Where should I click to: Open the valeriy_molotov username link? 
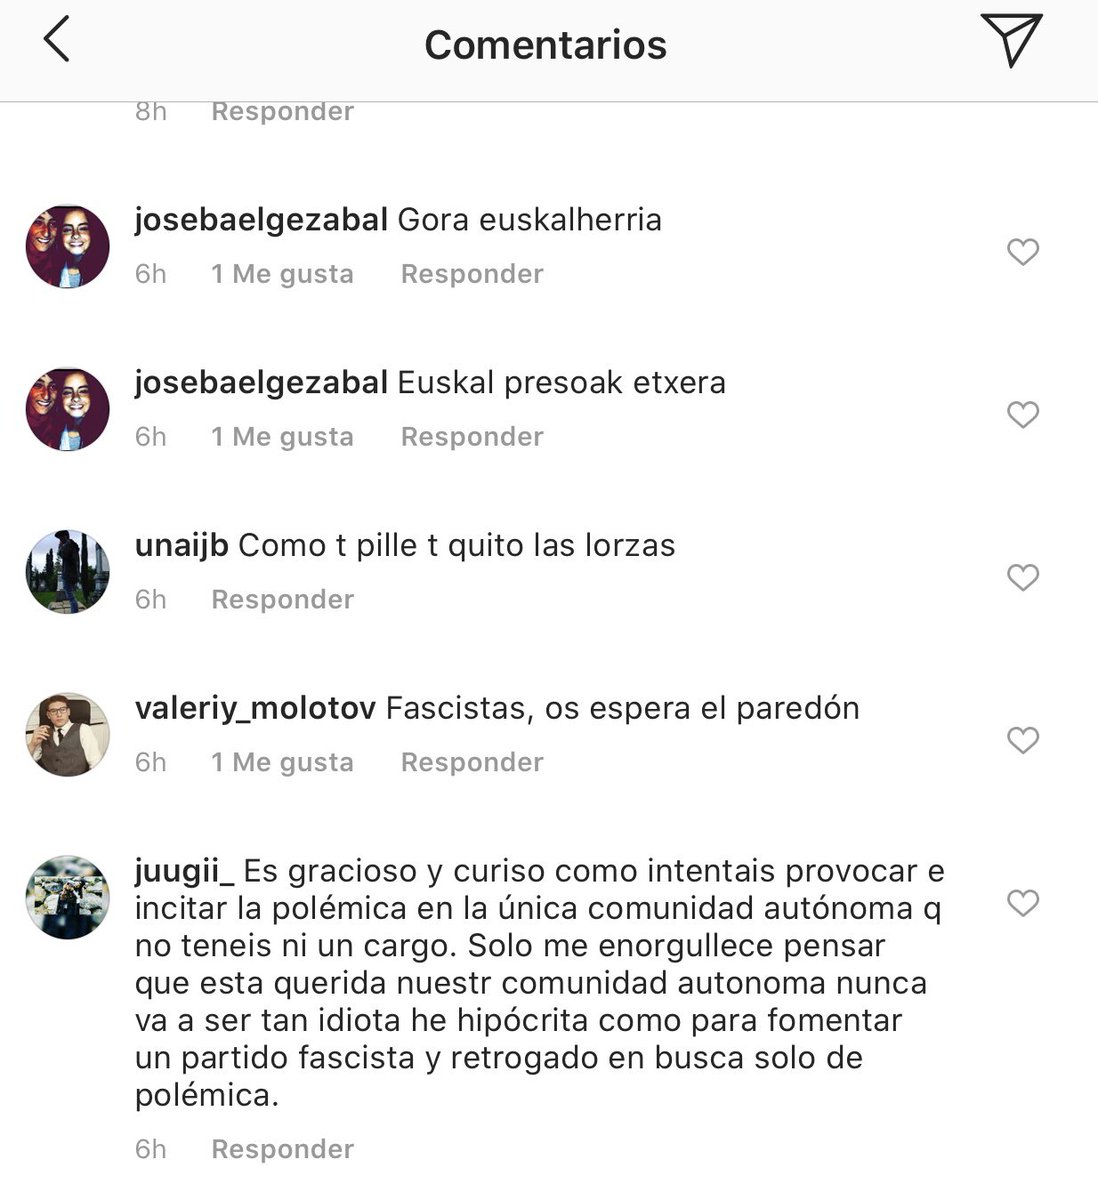click(x=255, y=708)
